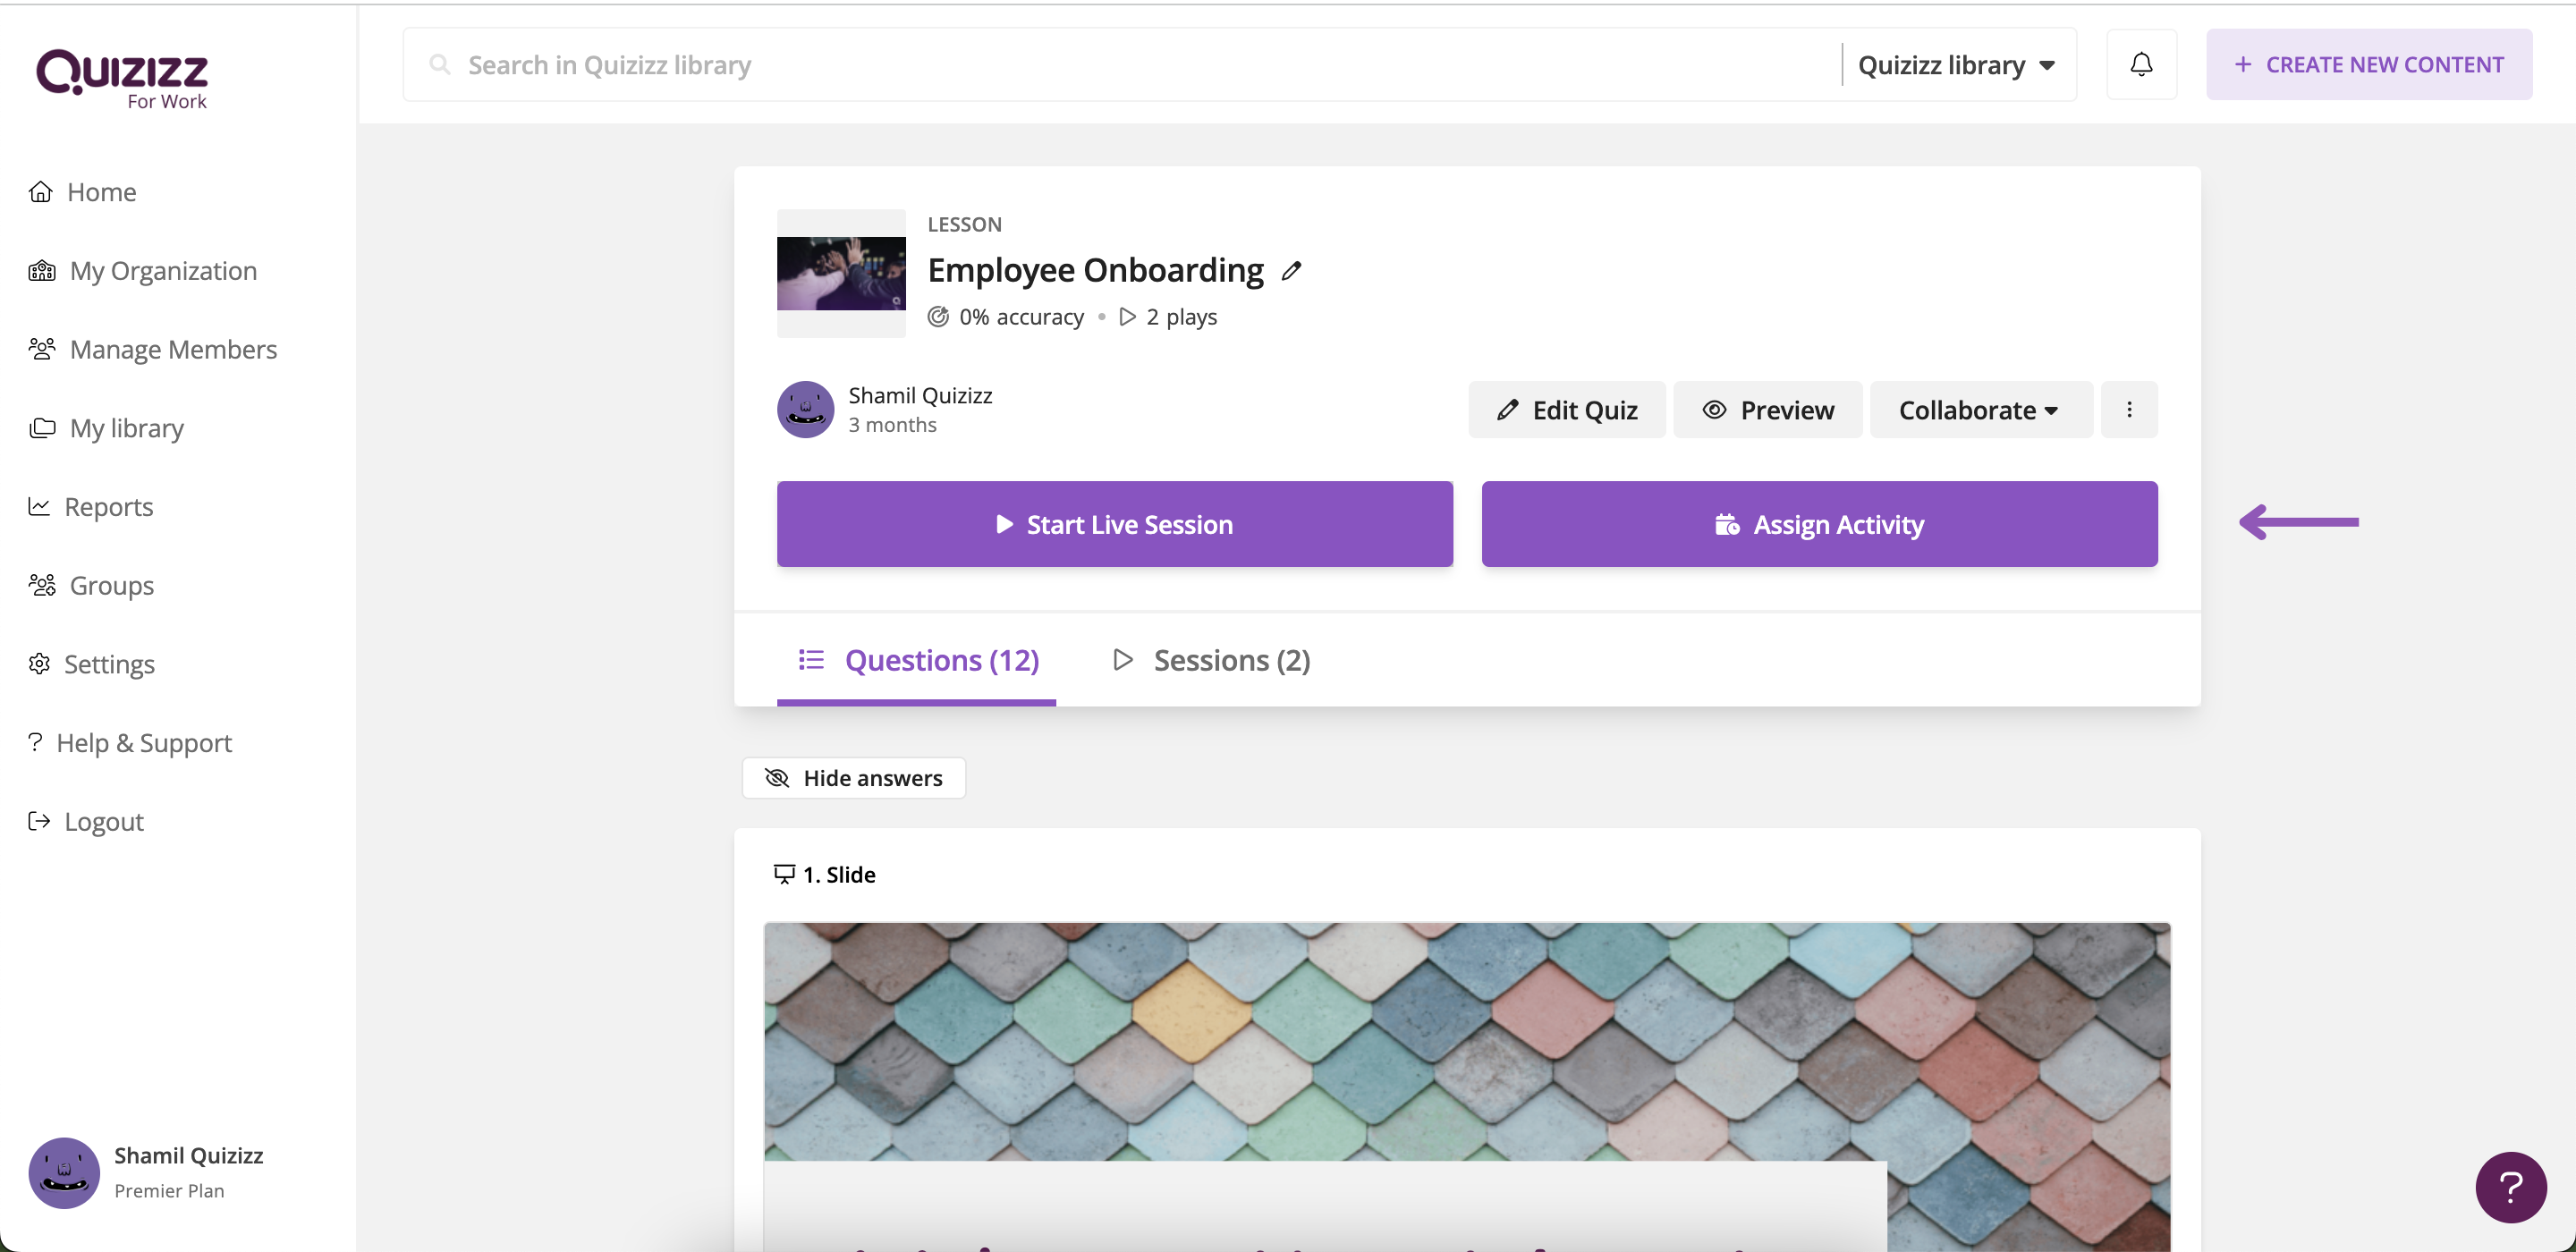Click the purple help question mark bubble
Viewport: 2576px width, 1252px height.
click(2510, 1187)
